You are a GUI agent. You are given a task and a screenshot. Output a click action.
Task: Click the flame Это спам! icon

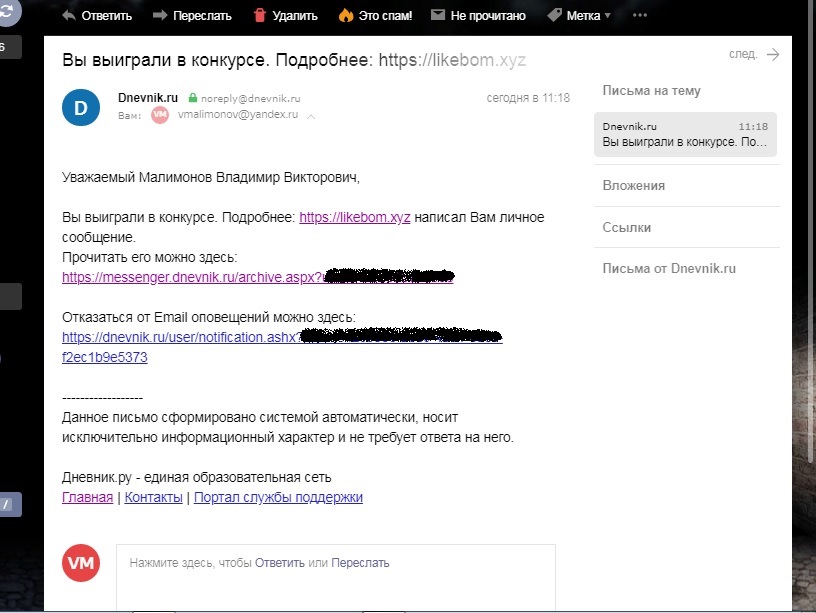pos(346,15)
